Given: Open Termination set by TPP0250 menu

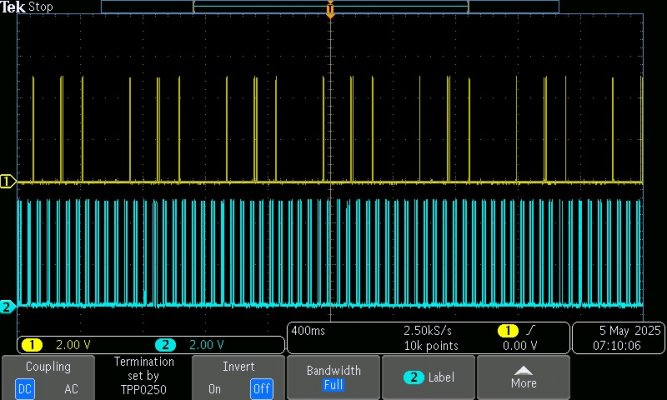Looking at the screenshot, I should click(x=143, y=376).
